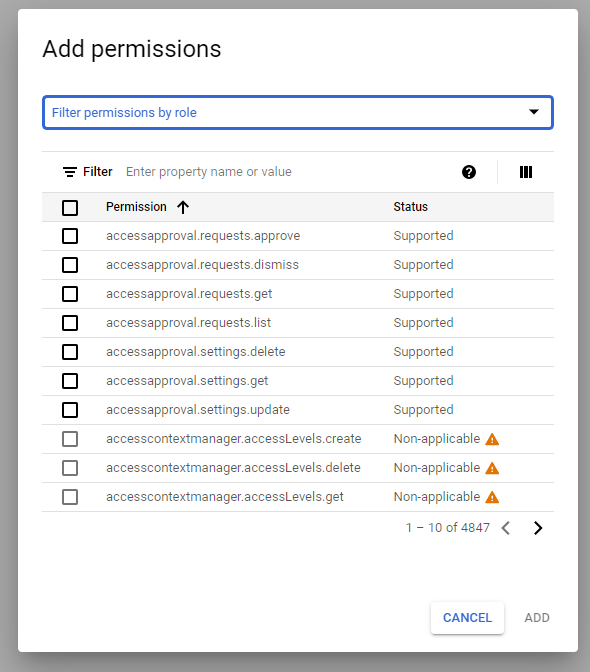The width and height of the screenshot is (590, 672).
Task: Check the accessapproval.requests.approve checkbox
Action: click(70, 236)
